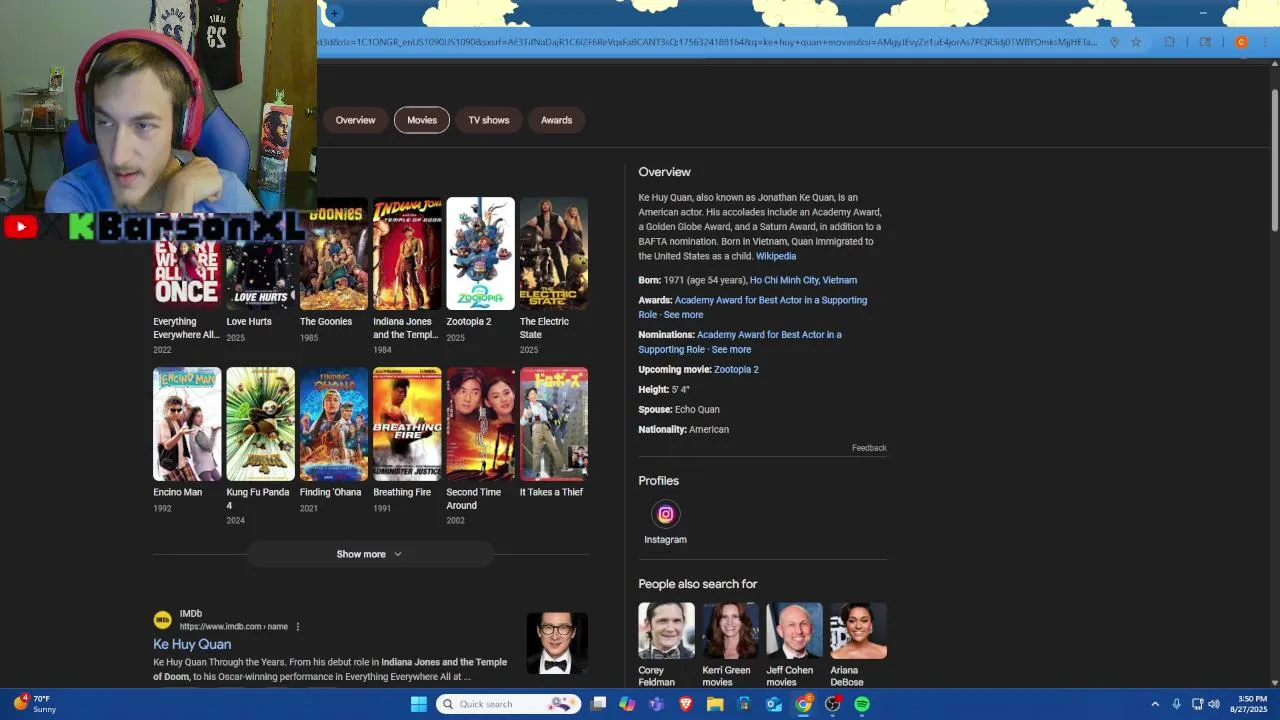Open the orange Chrome profile avatar
Image resolution: width=1280 pixels, height=720 pixels.
[x=1241, y=42]
